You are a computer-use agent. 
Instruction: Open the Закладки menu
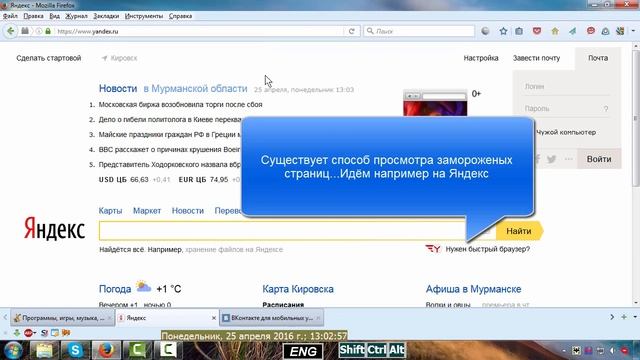pyautogui.click(x=106, y=16)
